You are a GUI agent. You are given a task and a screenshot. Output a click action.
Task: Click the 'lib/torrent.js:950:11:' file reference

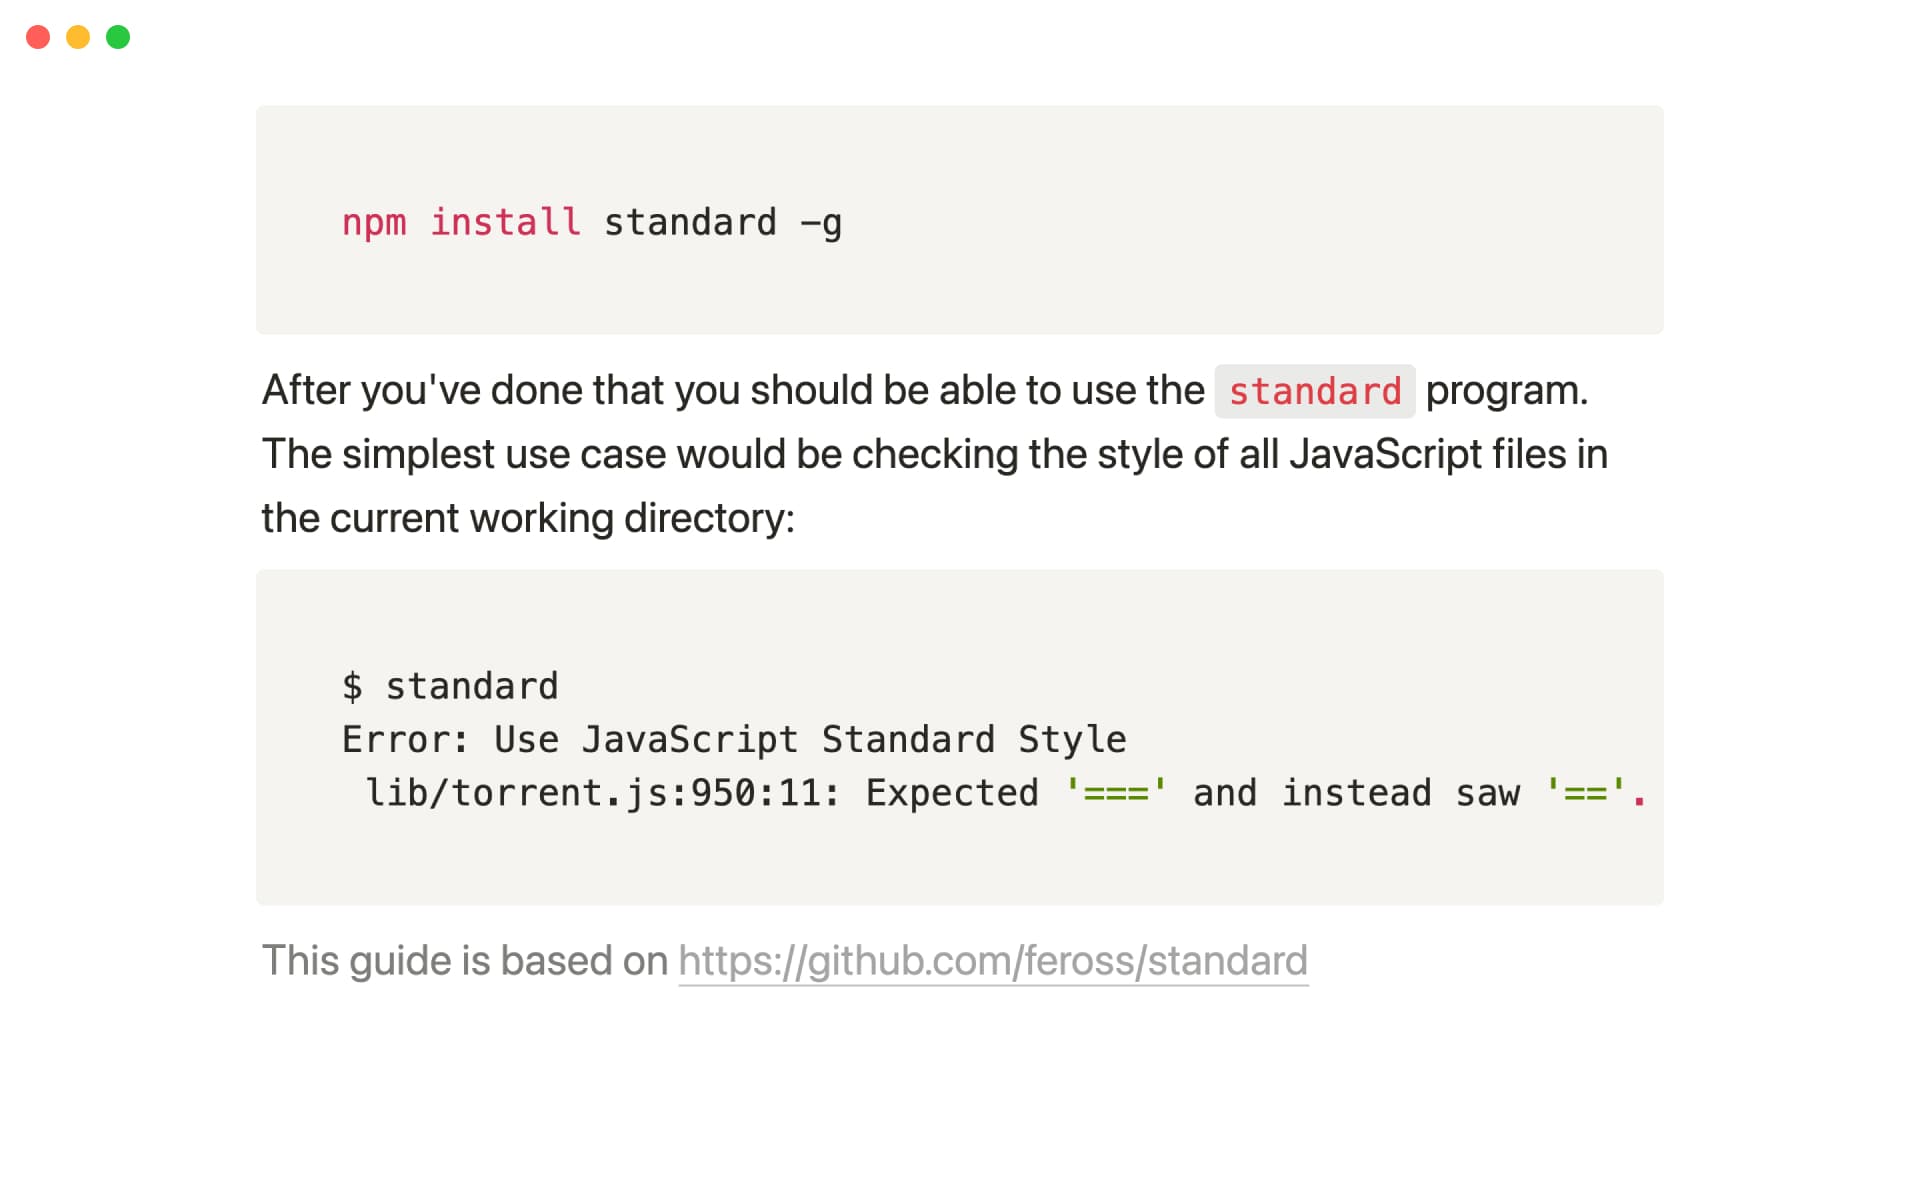point(602,793)
